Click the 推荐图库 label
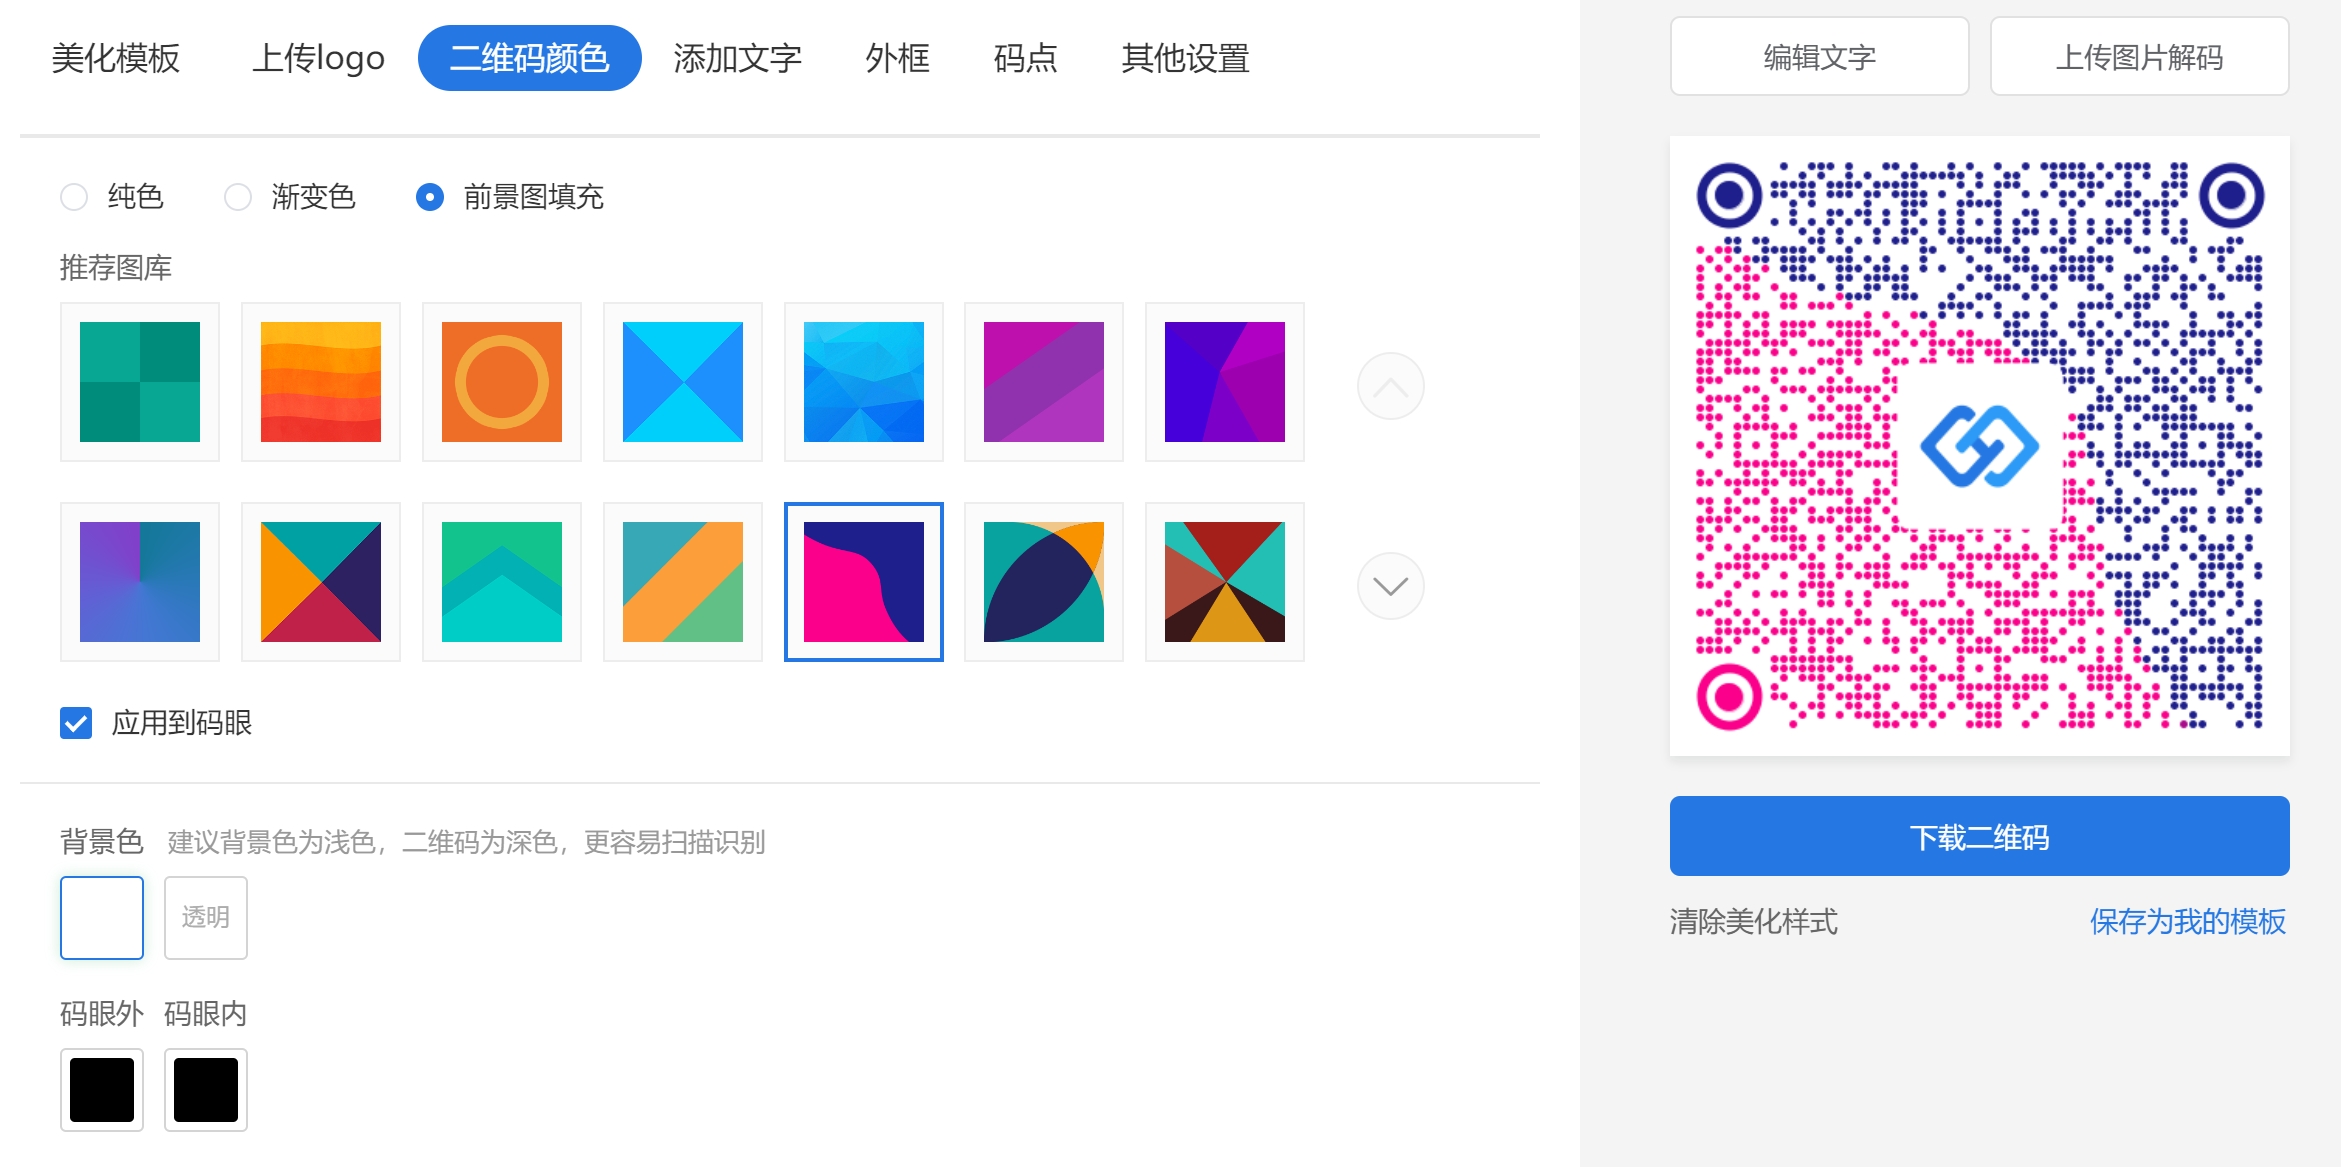 click(116, 268)
